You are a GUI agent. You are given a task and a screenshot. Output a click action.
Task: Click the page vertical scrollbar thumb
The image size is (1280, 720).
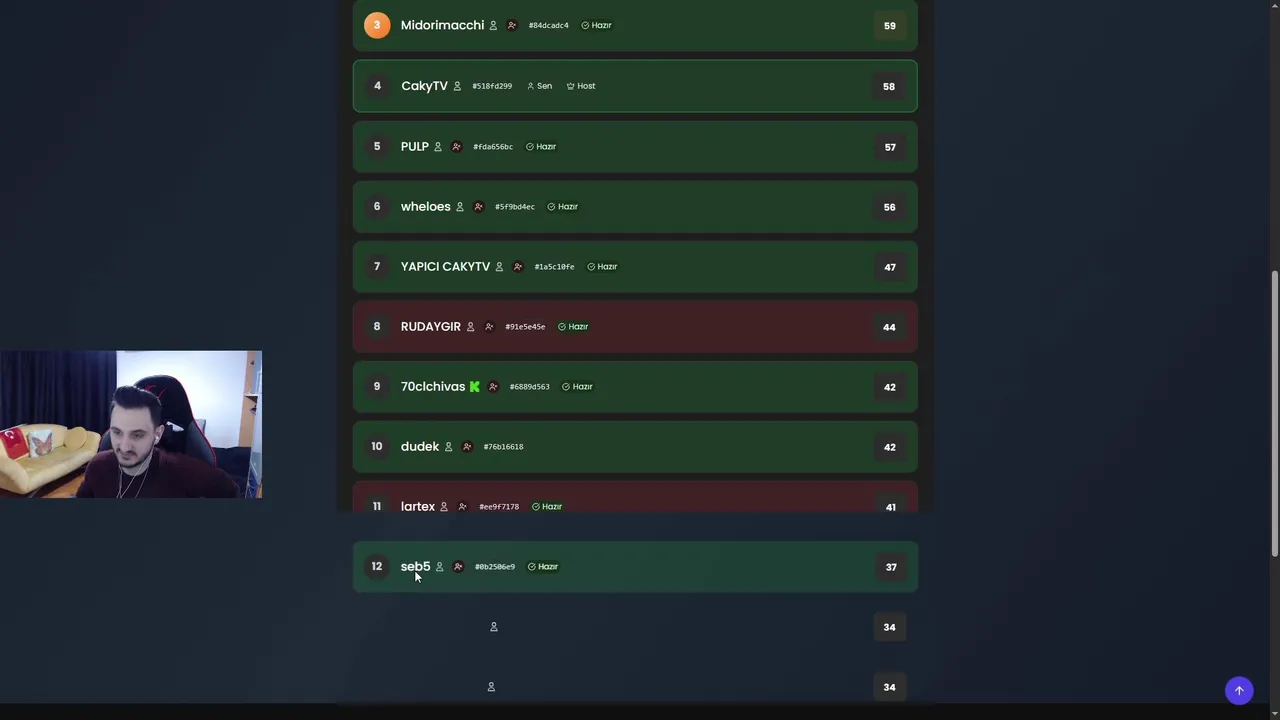(1275, 413)
